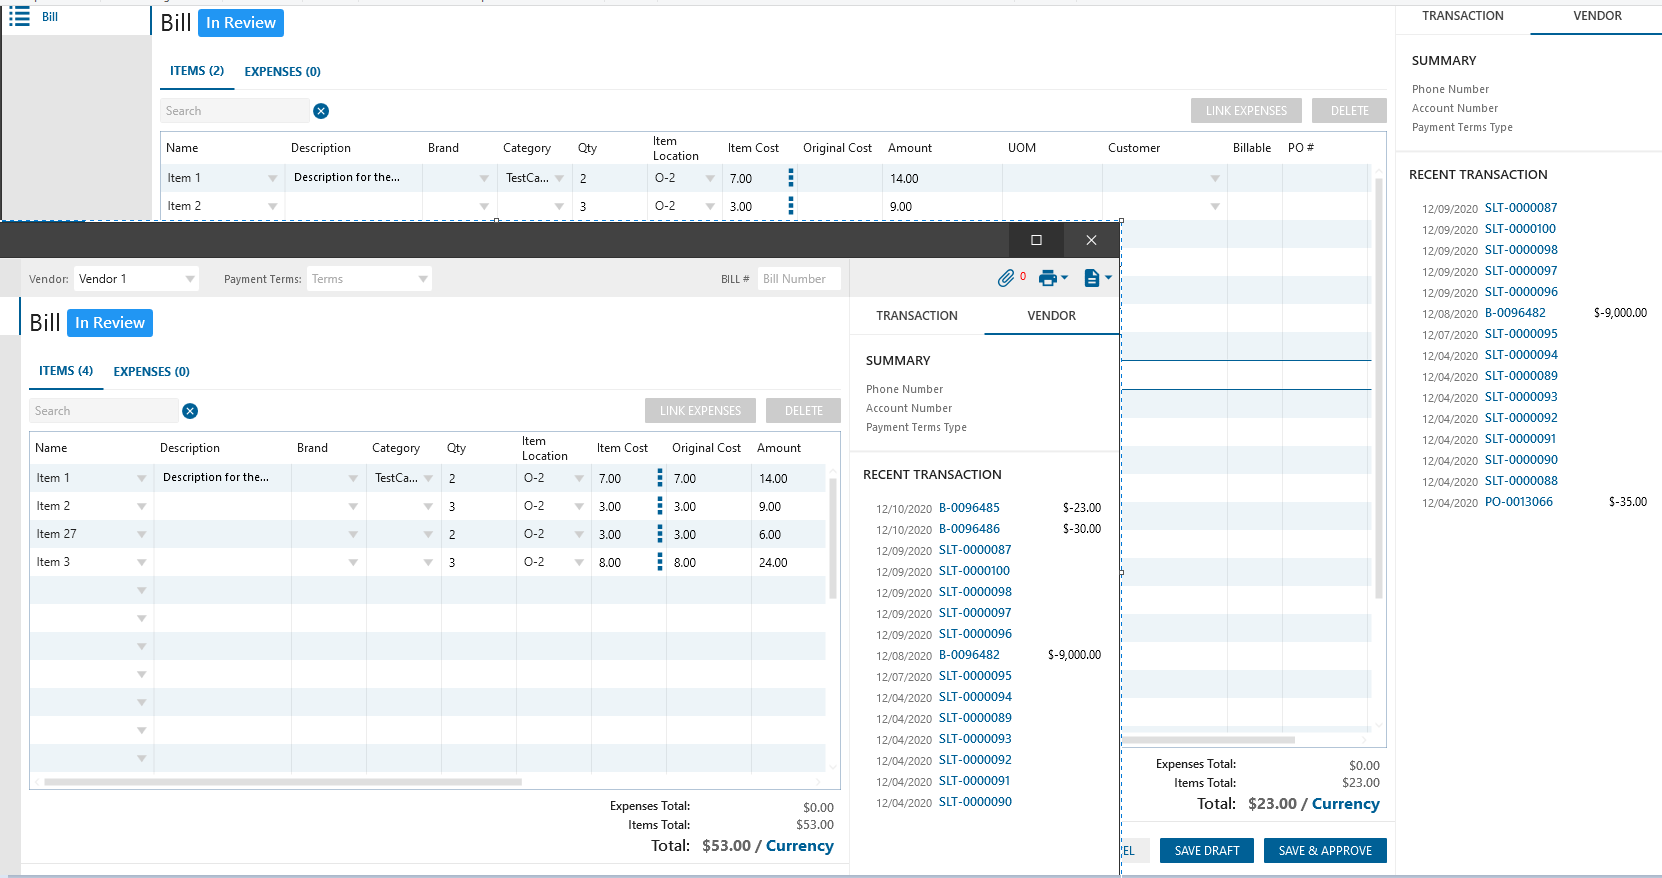Open the attachments paperclip icon

pyautogui.click(x=1006, y=278)
